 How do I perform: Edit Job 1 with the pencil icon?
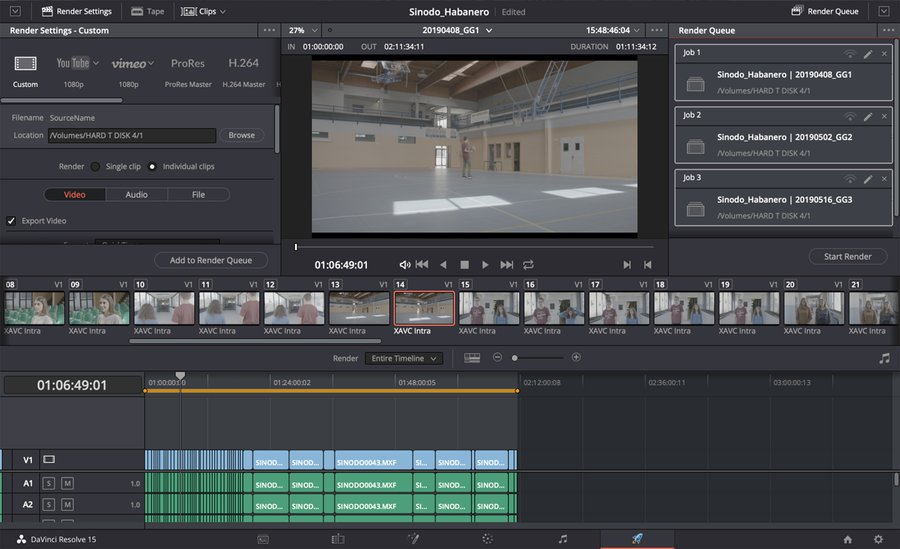pyautogui.click(x=868, y=53)
